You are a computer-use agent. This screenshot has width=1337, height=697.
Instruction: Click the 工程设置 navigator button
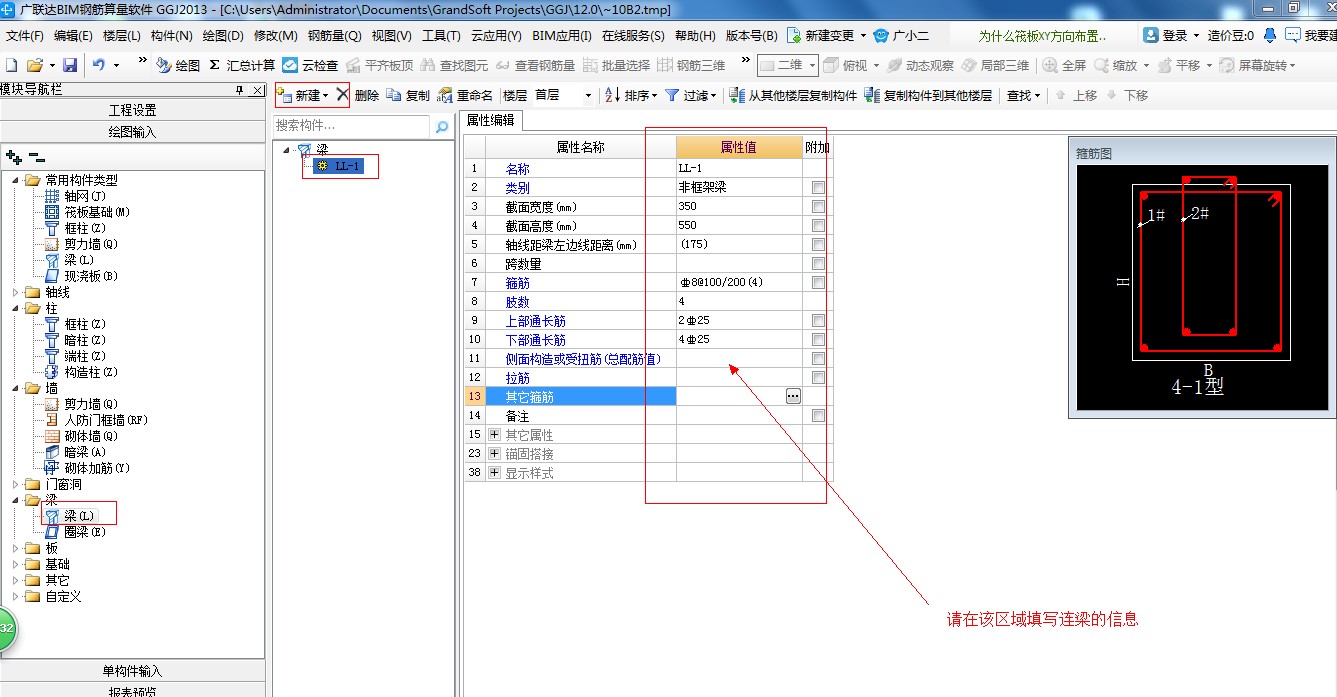pyautogui.click(x=132, y=110)
